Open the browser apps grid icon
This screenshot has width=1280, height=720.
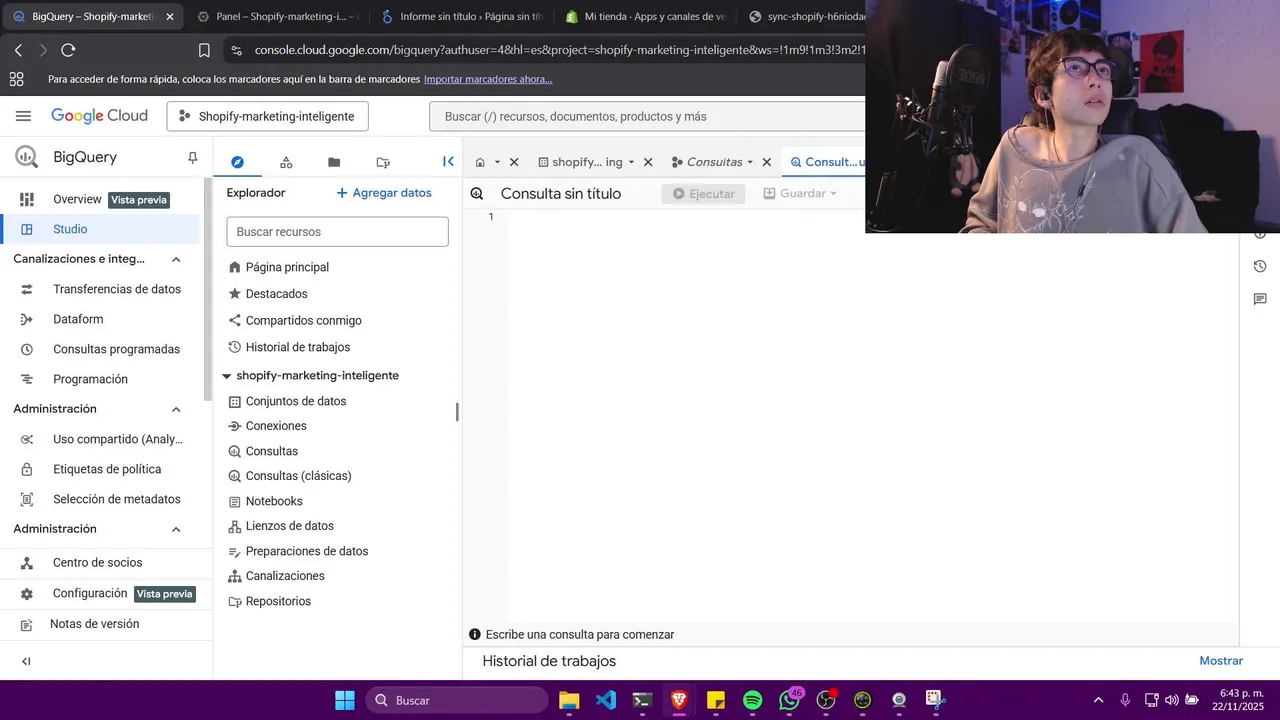click(x=16, y=79)
